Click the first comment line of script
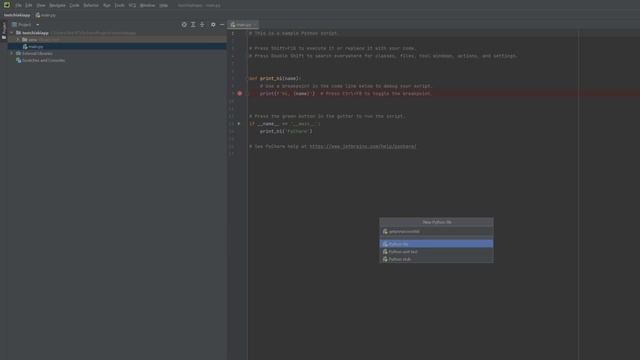Image resolution: width=640 pixels, height=360 pixels. click(x=293, y=33)
